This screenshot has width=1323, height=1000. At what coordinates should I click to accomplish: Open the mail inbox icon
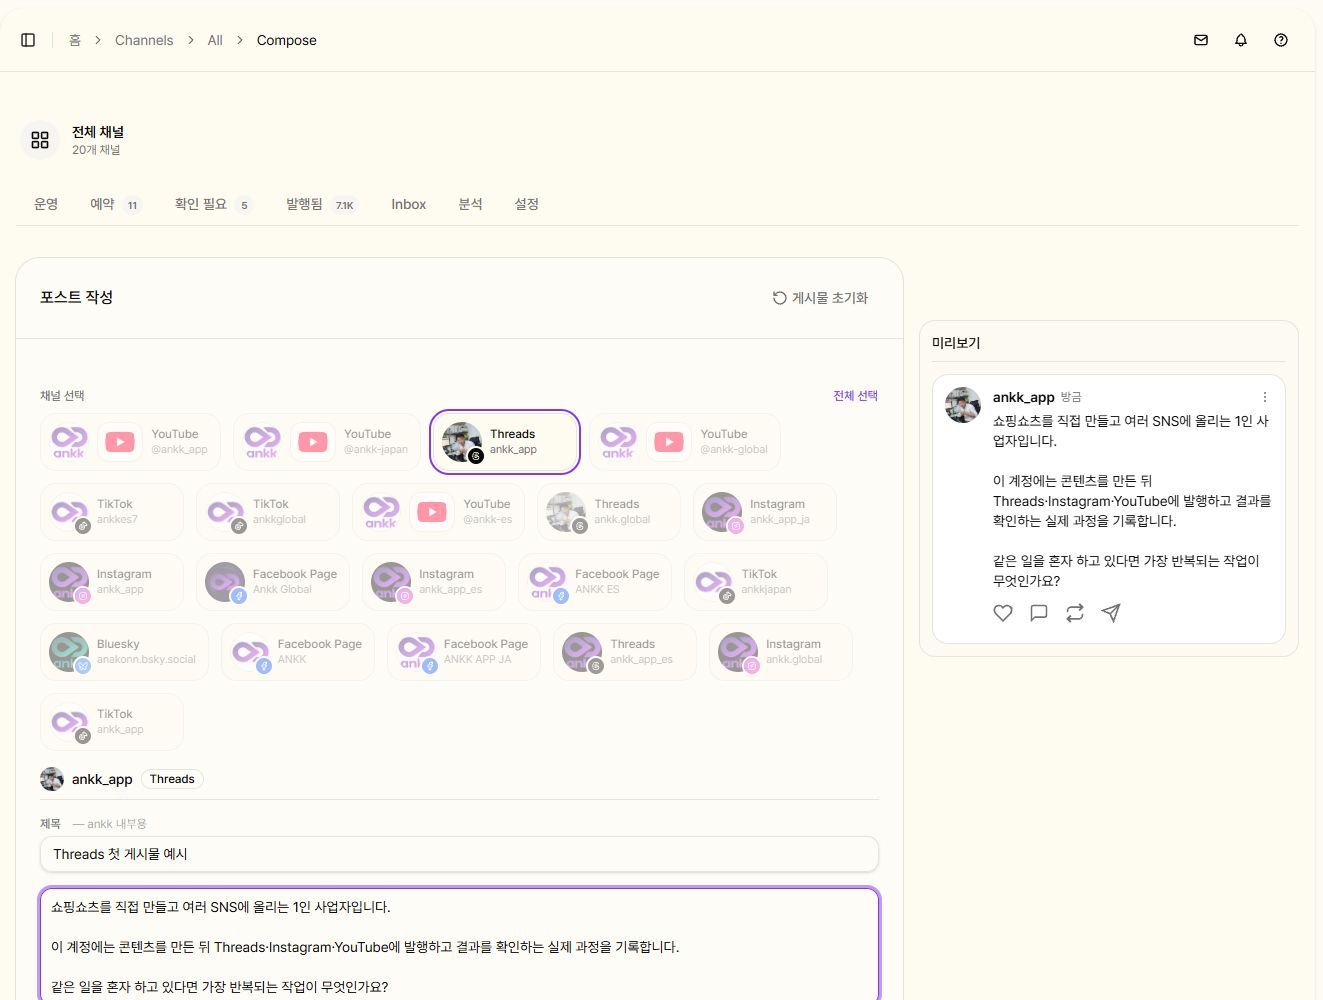click(x=1201, y=40)
